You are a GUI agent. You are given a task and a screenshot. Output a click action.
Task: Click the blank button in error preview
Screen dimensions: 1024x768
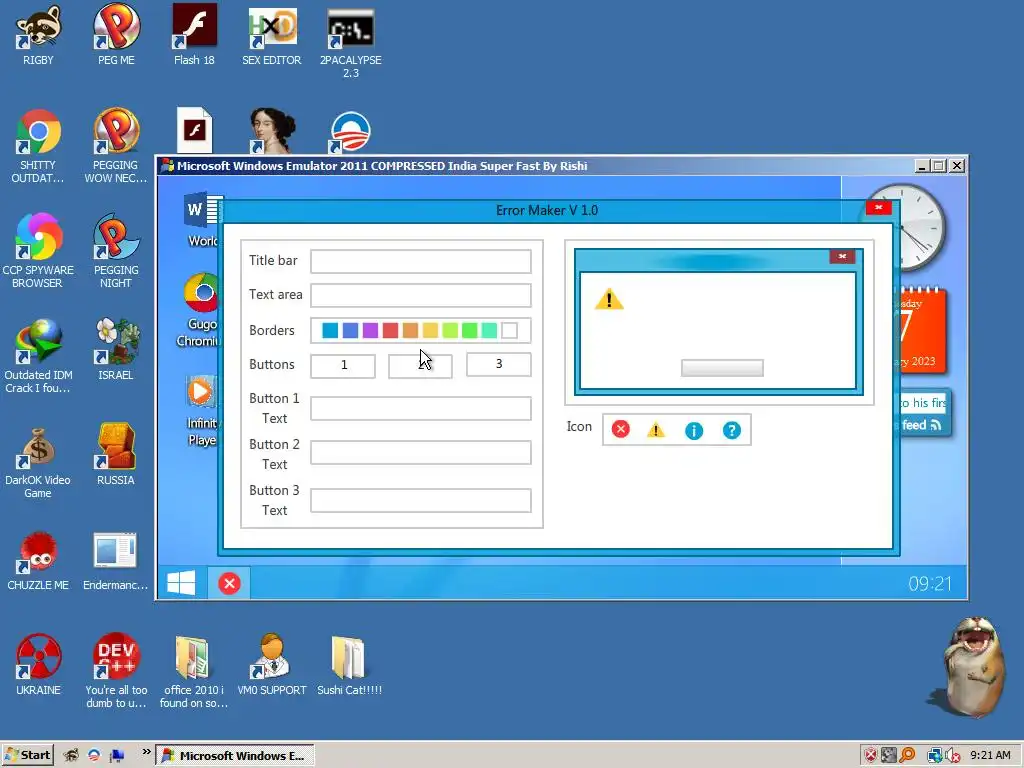(x=722, y=368)
